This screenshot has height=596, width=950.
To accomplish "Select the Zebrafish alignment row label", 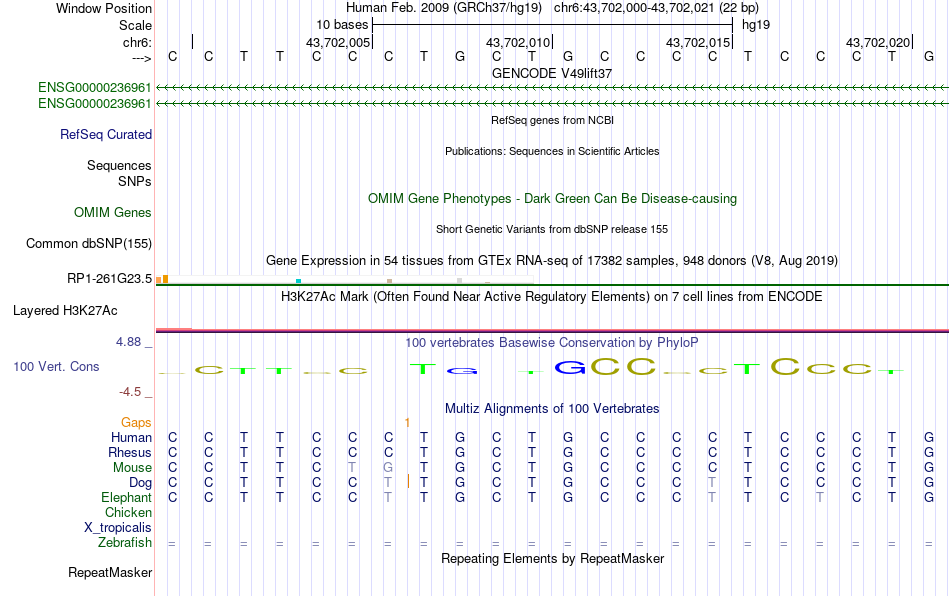I will point(125,542).
